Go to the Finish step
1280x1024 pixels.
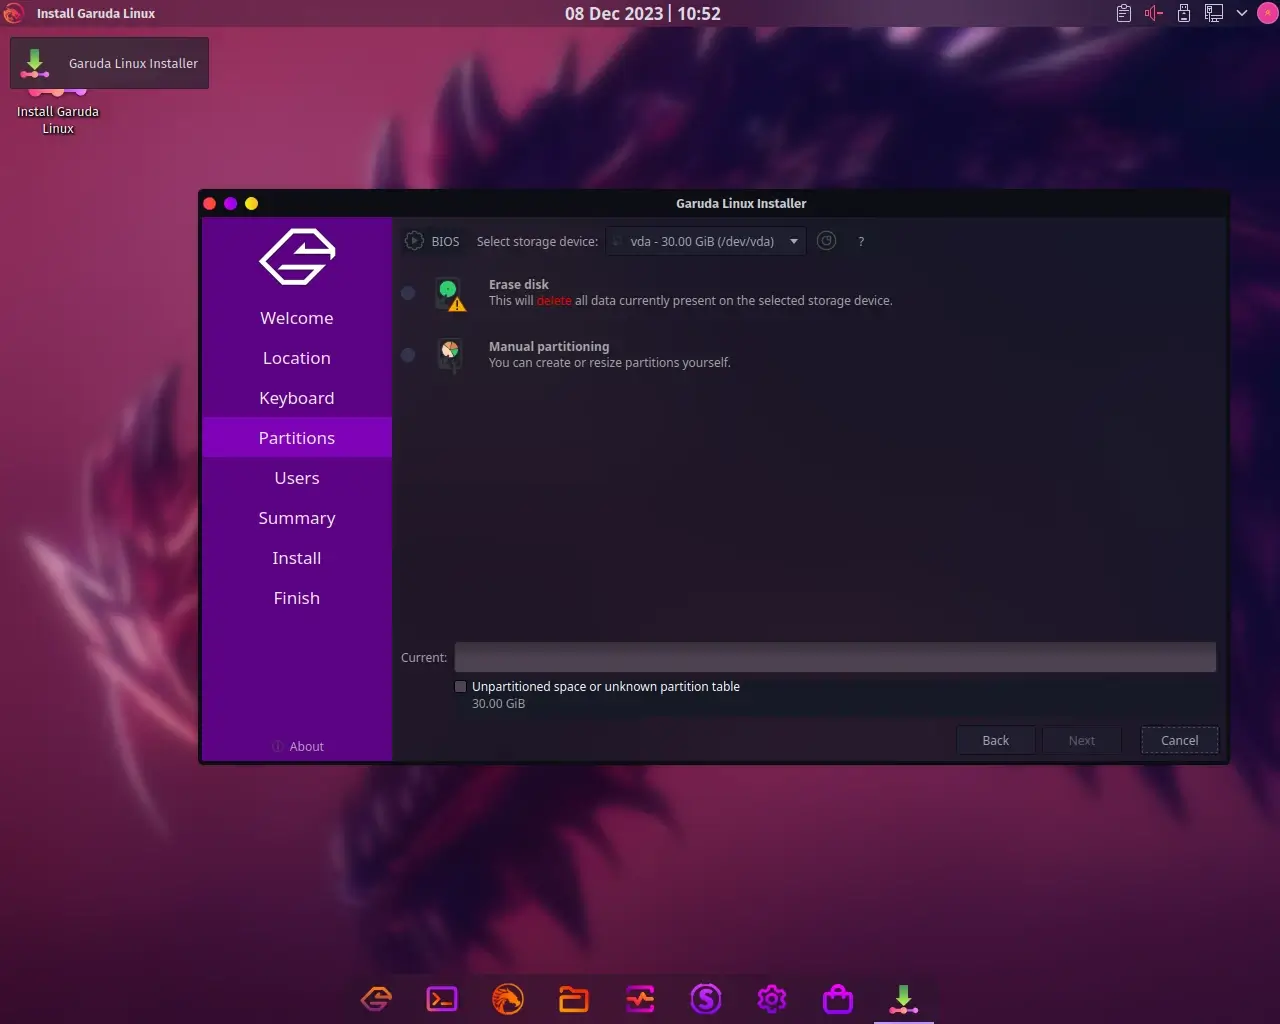[x=297, y=598]
